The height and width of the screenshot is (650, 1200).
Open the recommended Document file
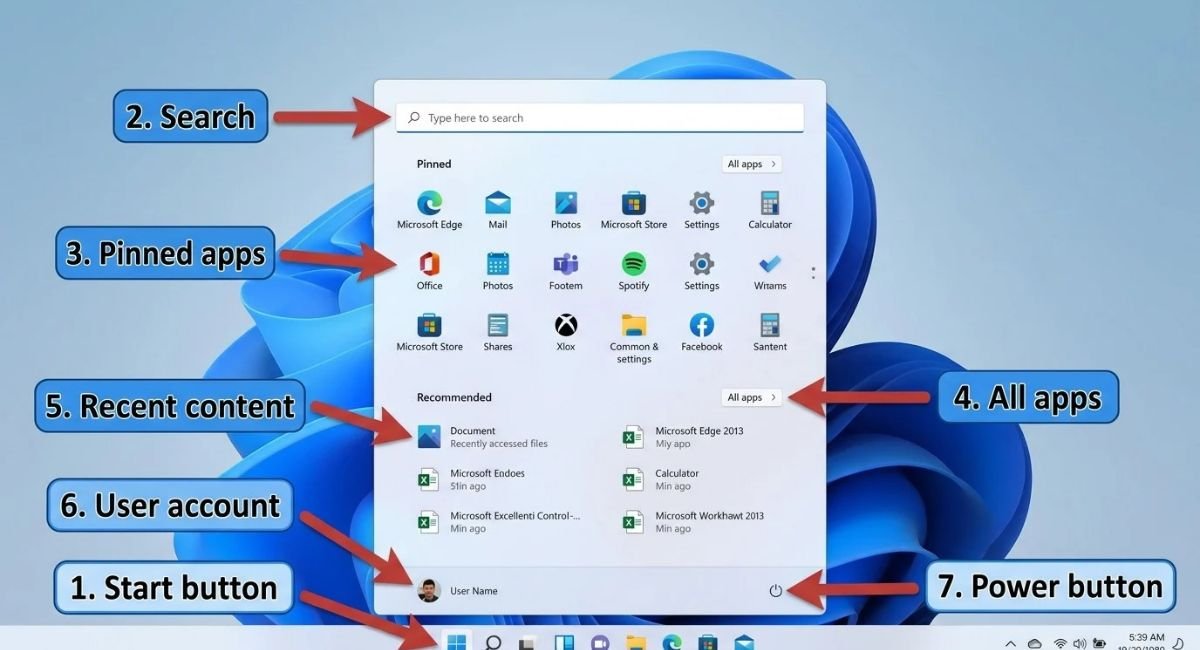(483, 437)
